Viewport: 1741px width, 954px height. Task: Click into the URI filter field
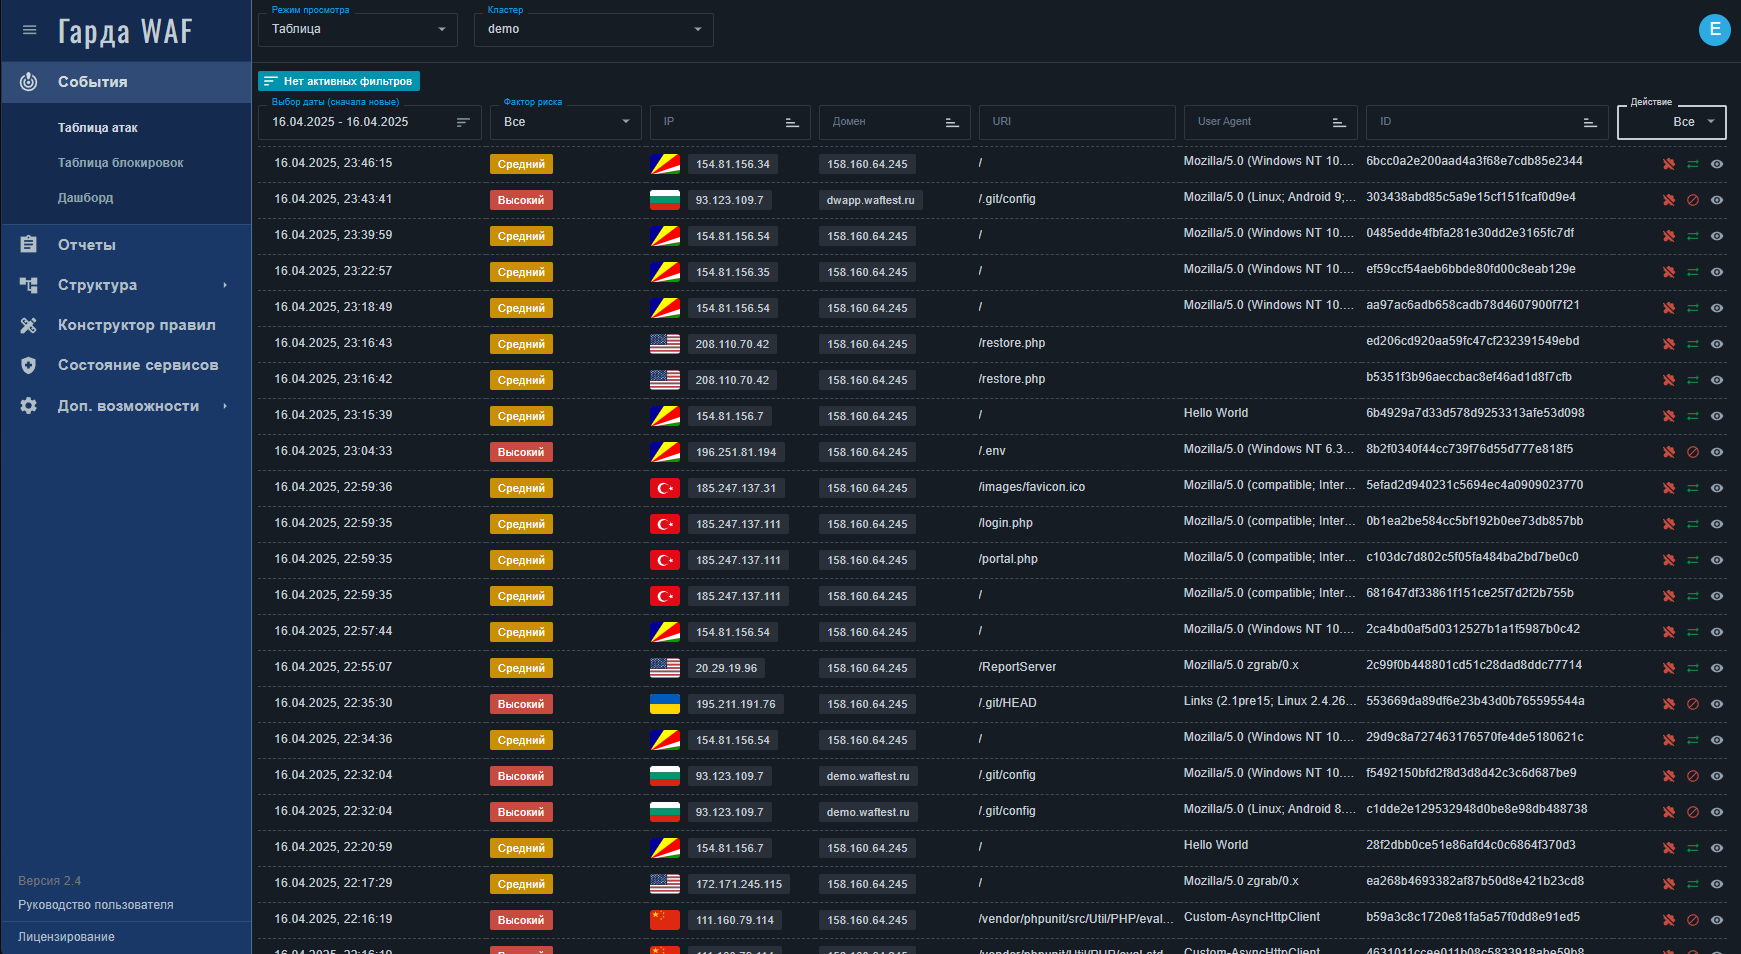pyautogui.click(x=1076, y=122)
